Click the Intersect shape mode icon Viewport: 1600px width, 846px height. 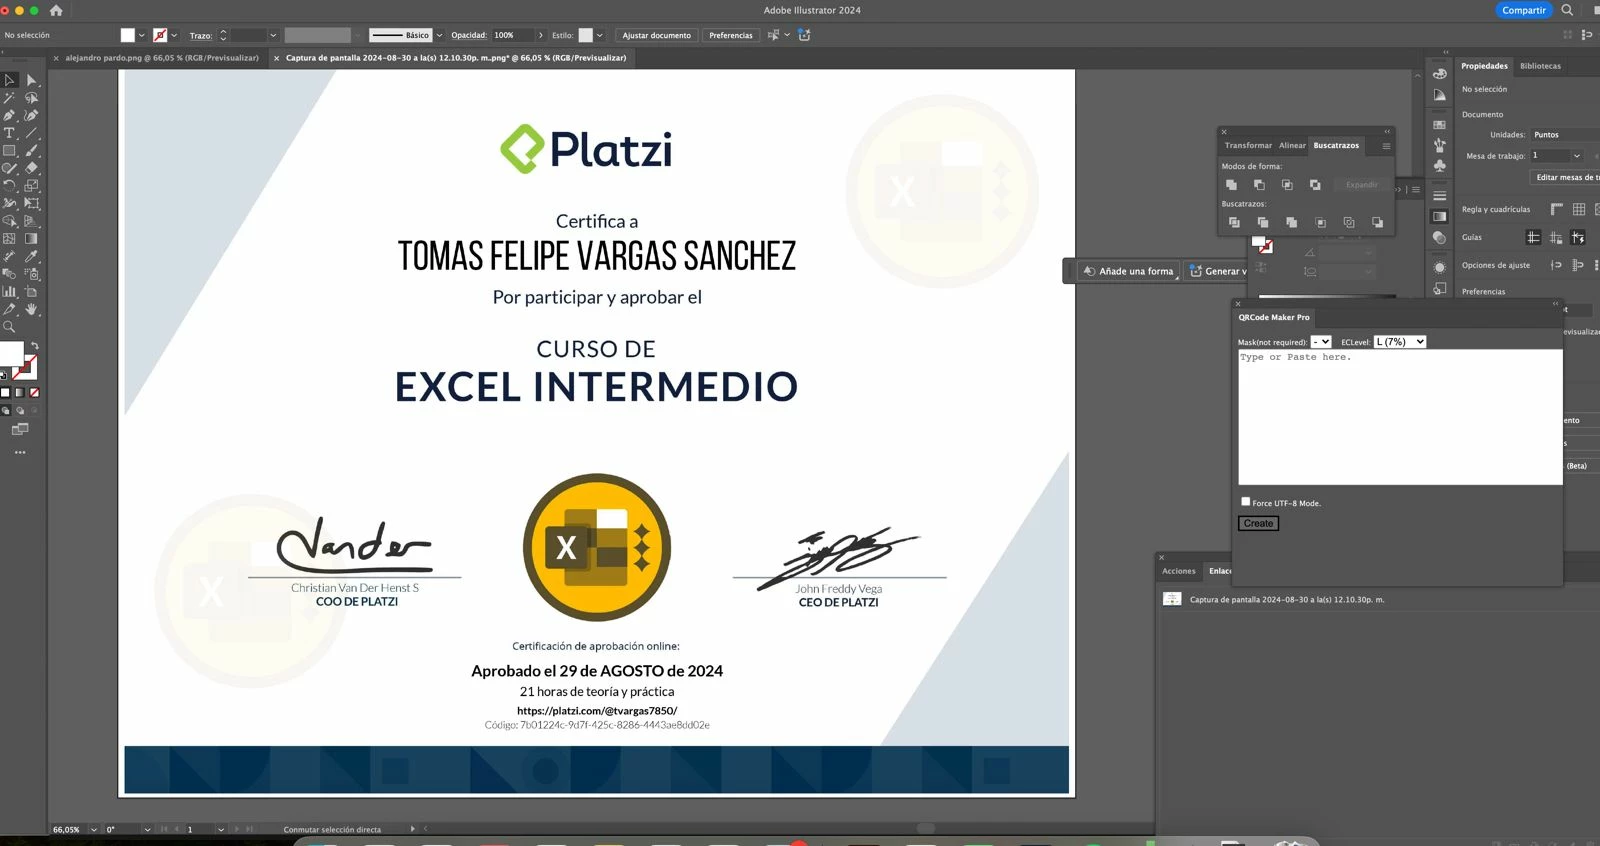(1287, 185)
